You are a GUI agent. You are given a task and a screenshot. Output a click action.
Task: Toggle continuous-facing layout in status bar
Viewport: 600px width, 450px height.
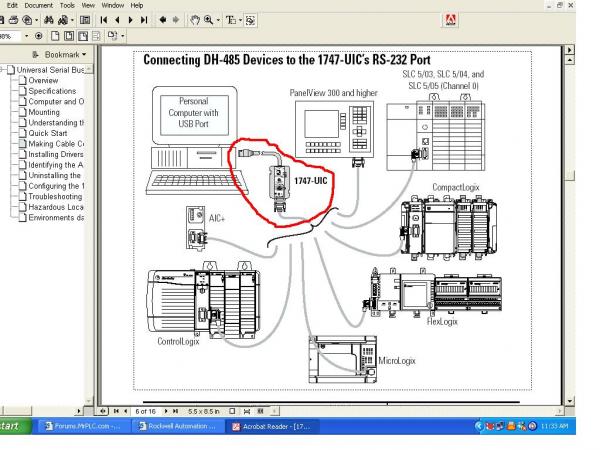click(x=261, y=411)
